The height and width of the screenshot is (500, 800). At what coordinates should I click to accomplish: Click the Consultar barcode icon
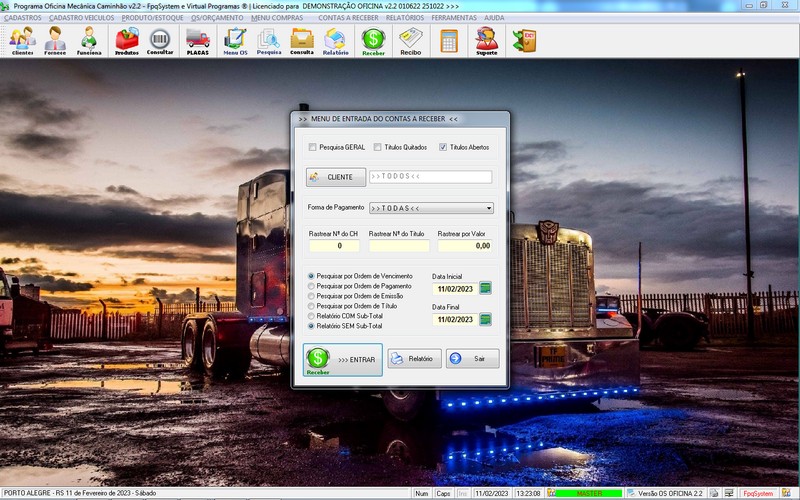160,40
